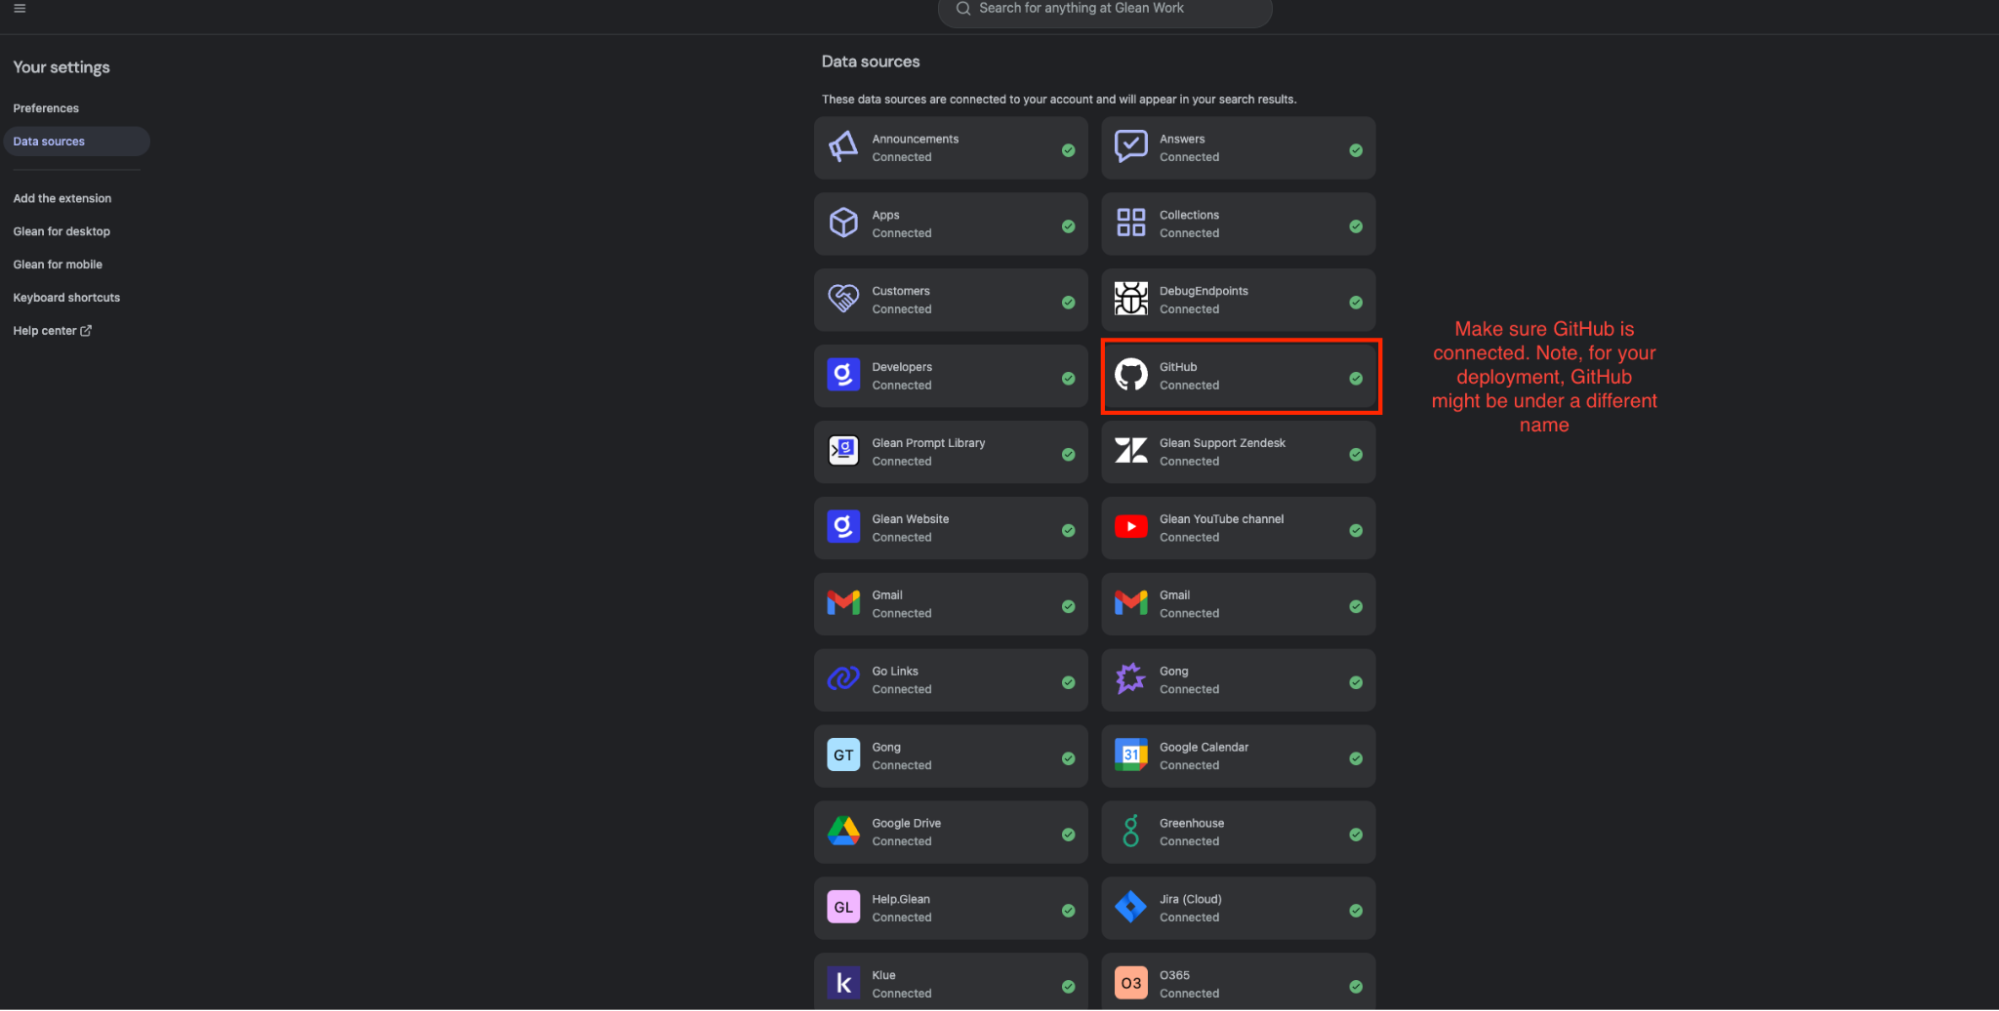This screenshot has width=1999, height=1011.
Task: Open the Preferences settings page
Action: click(46, 108)
